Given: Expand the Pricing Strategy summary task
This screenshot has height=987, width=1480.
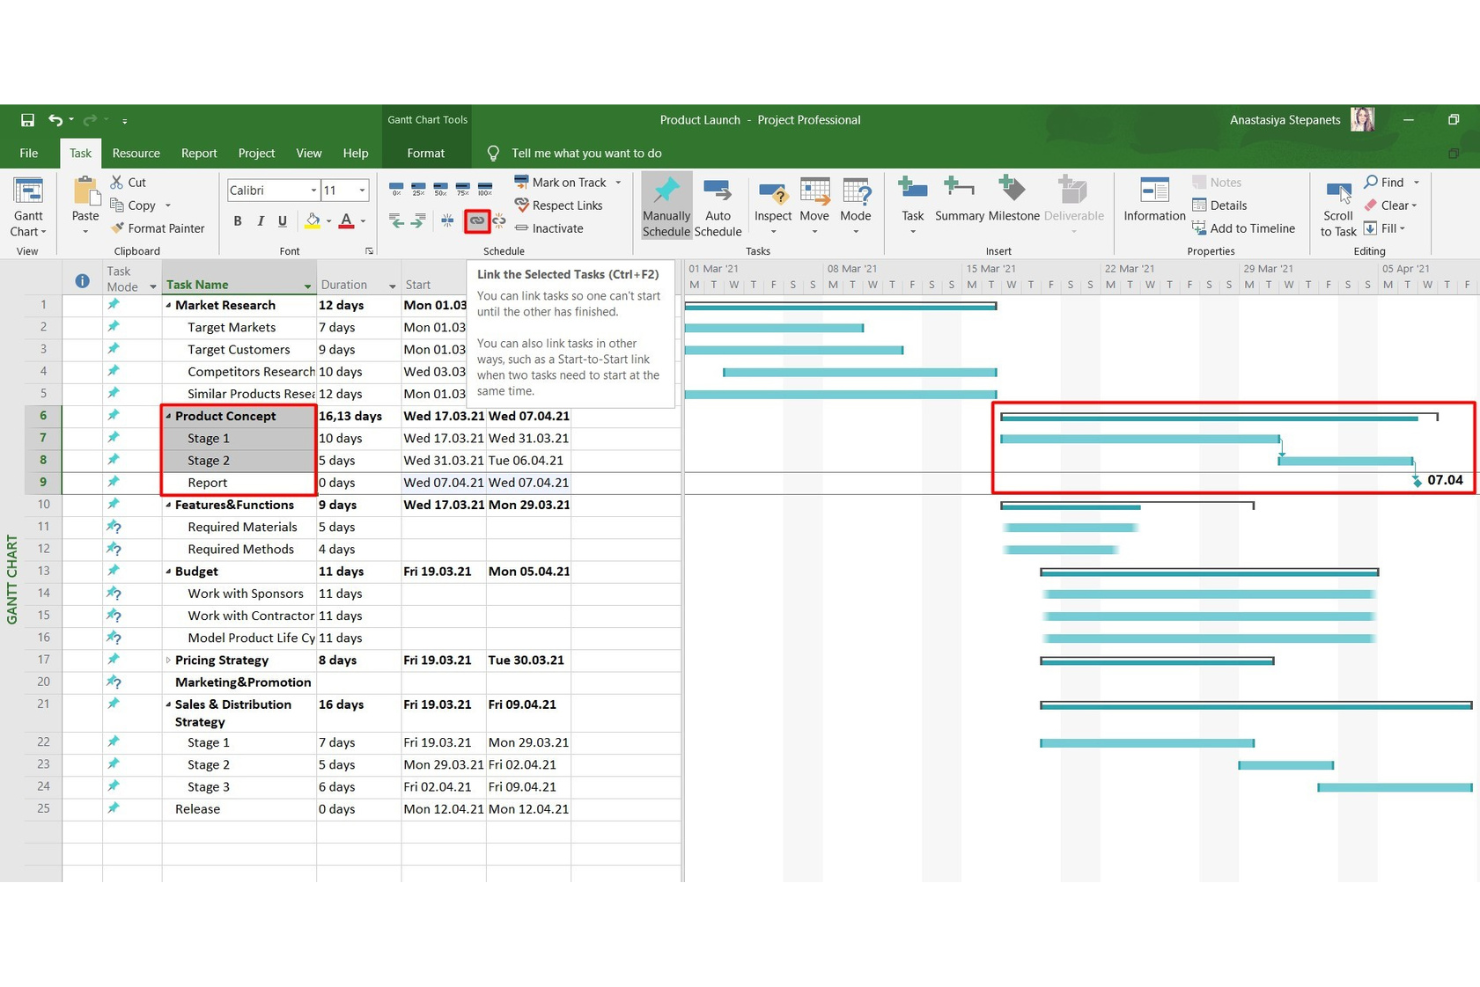Looking at the screenshot, I should (x=168, y=660).
